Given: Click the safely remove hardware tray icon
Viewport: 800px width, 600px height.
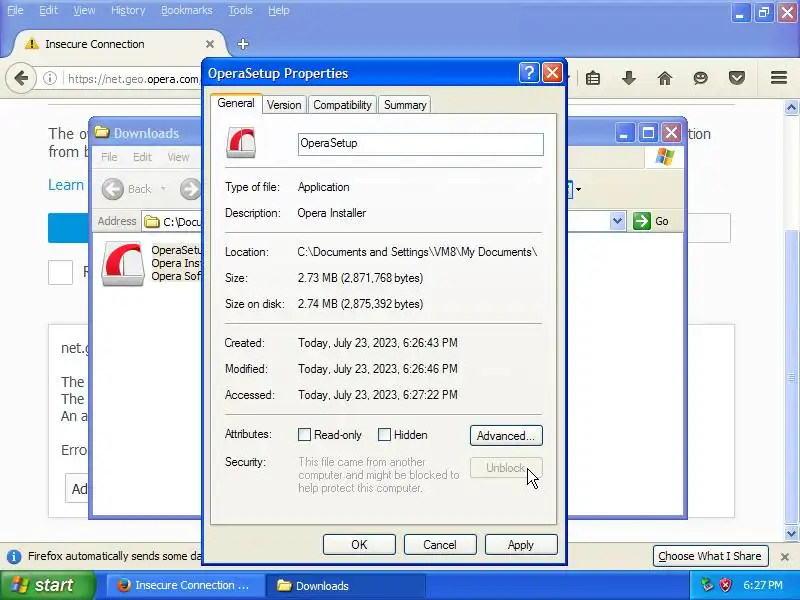Looking at the screenshot, I should 707,585.
